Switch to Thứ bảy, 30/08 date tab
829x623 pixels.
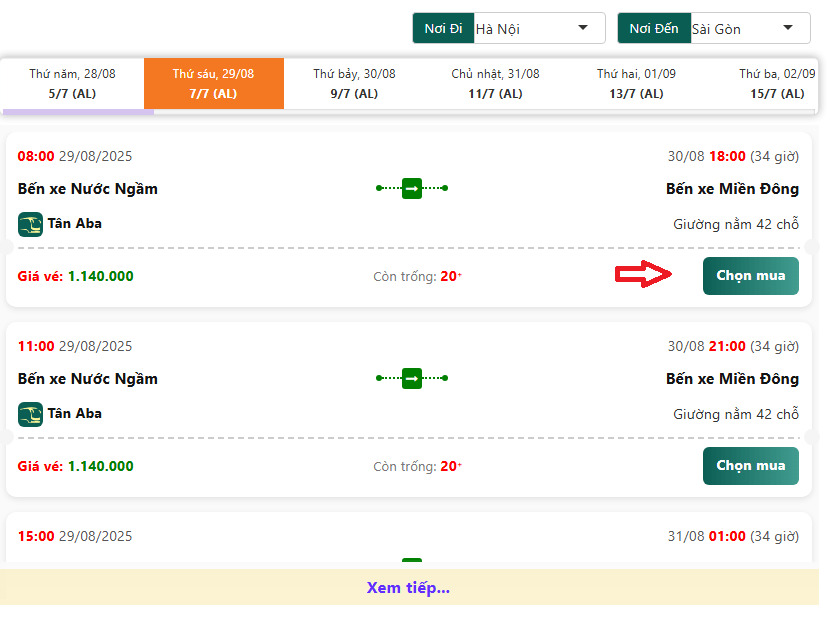tap(354, 83)
